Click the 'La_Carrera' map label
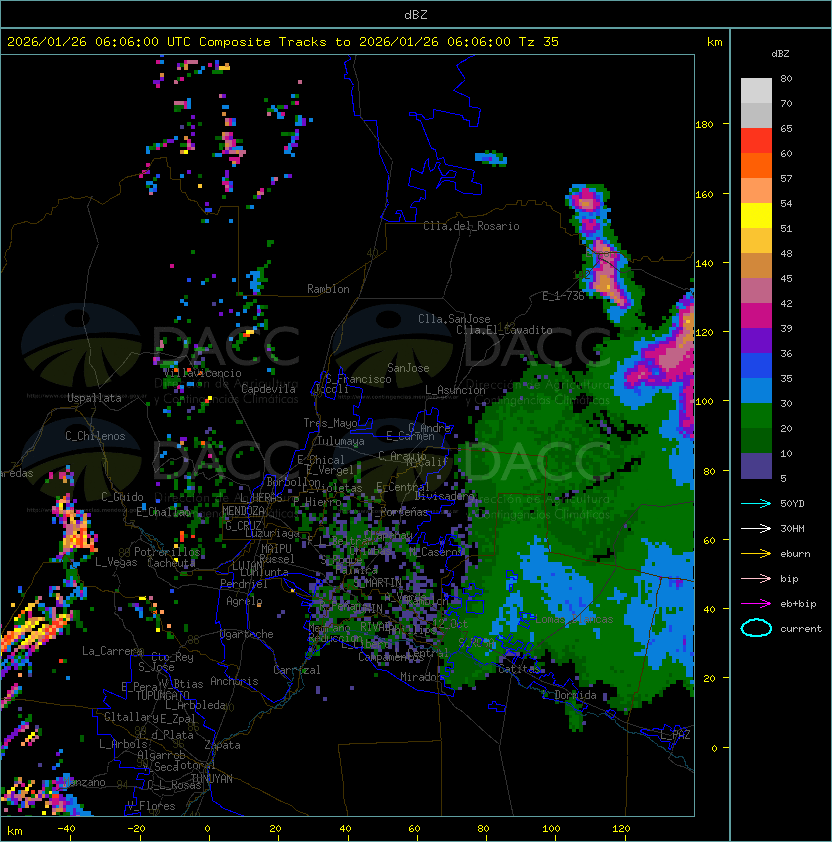 112,651
